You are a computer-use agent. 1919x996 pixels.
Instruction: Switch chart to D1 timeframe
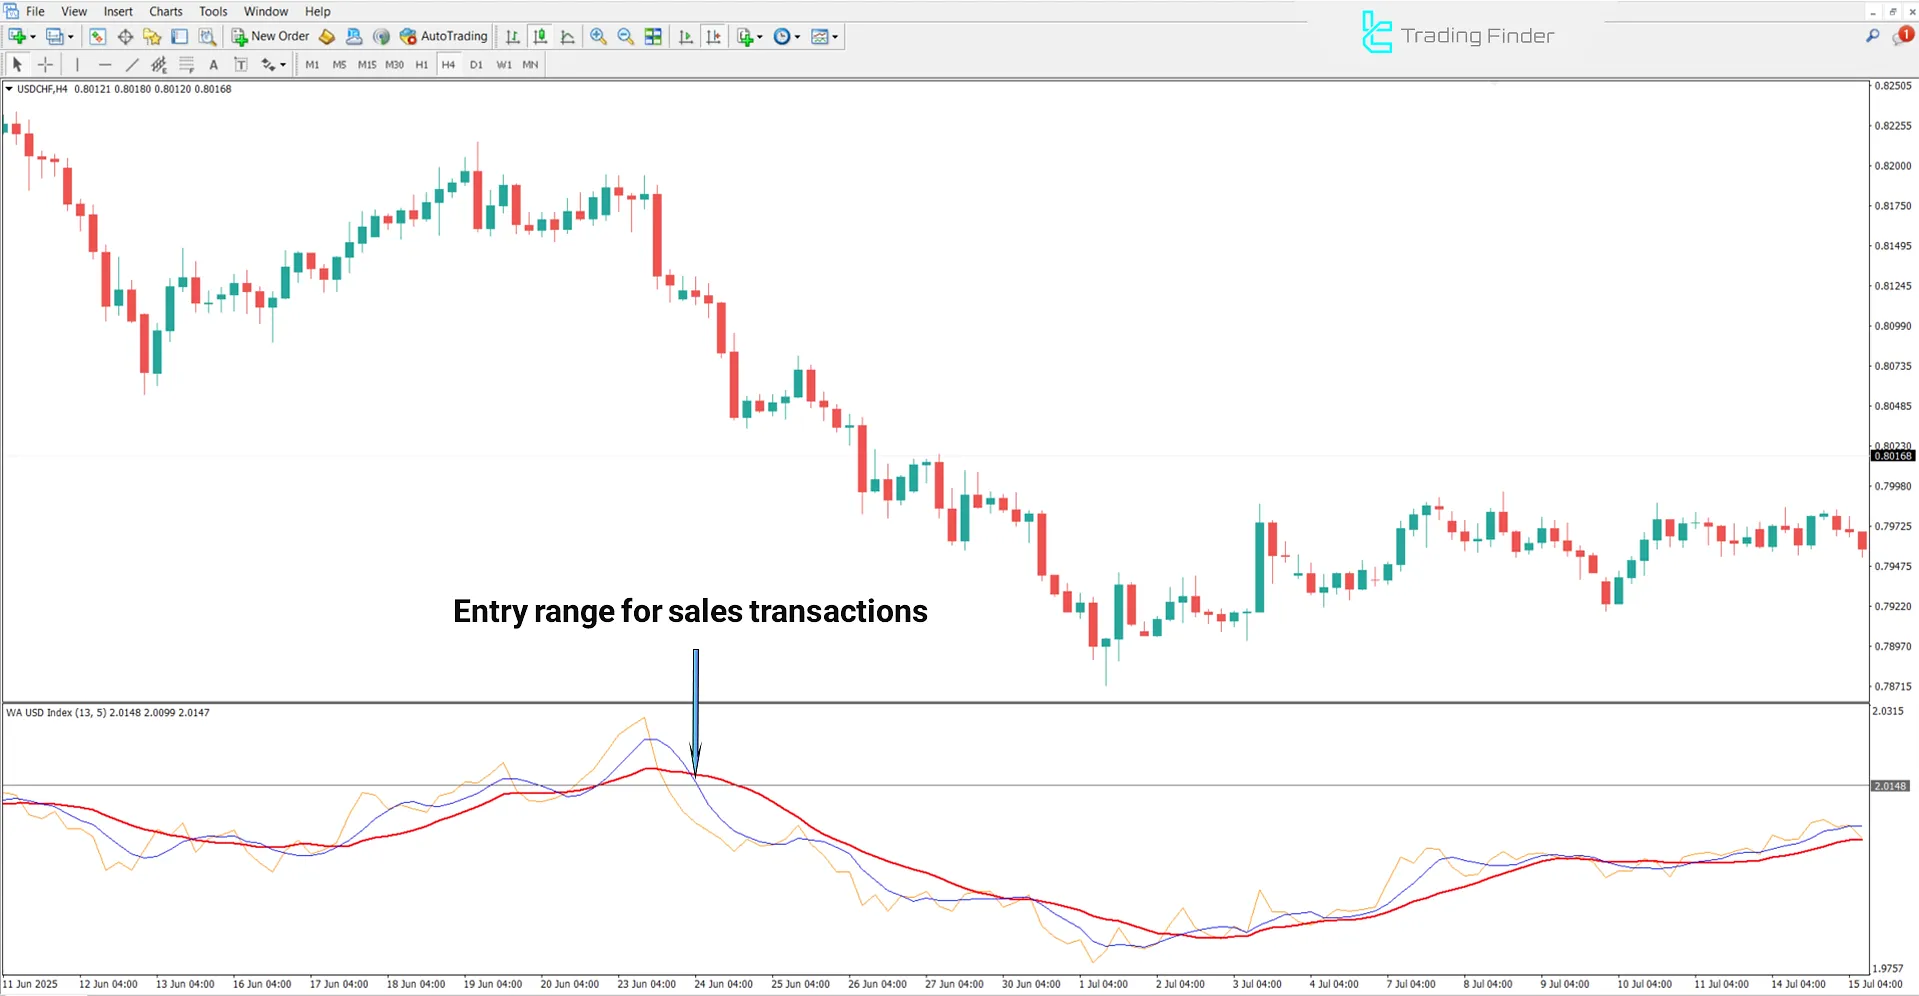tap(476, 64)
